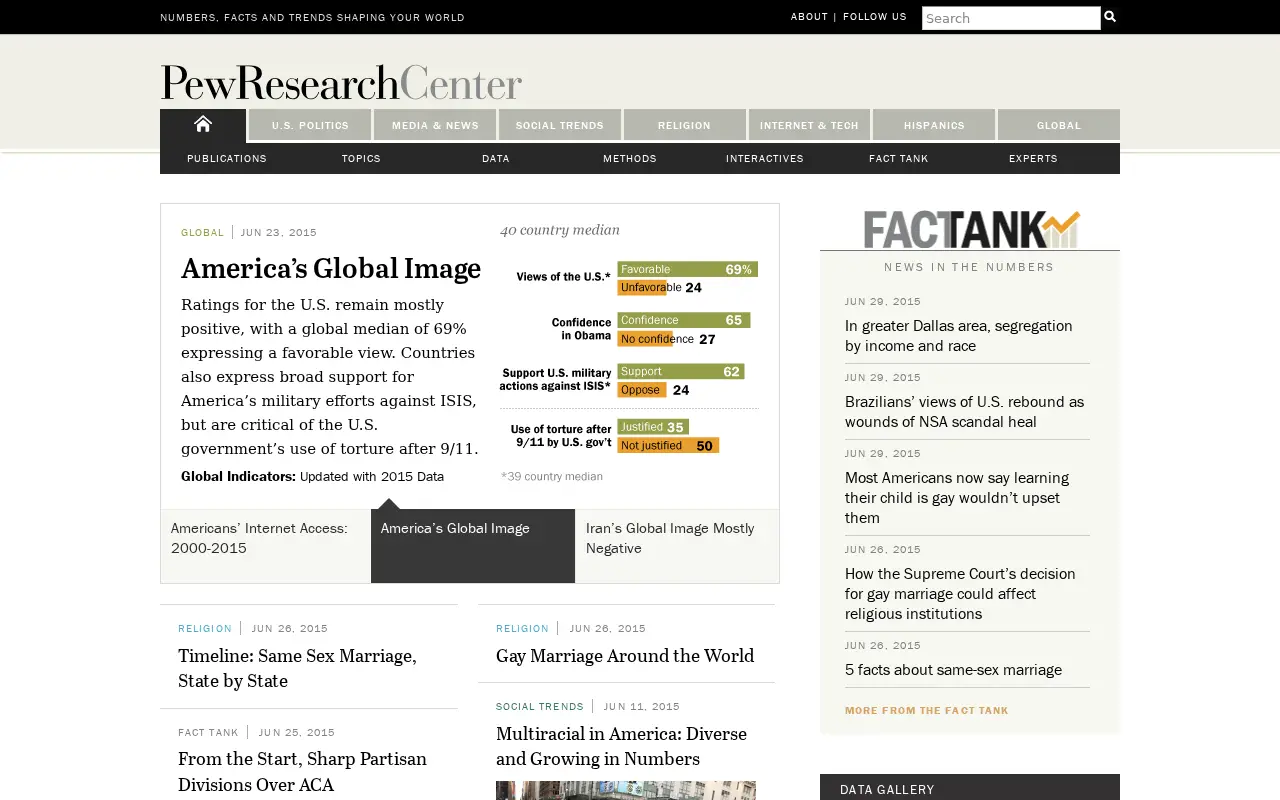Open the About link
The height and width of the screenshot is (800, 1280).
[x=809, y=17]
